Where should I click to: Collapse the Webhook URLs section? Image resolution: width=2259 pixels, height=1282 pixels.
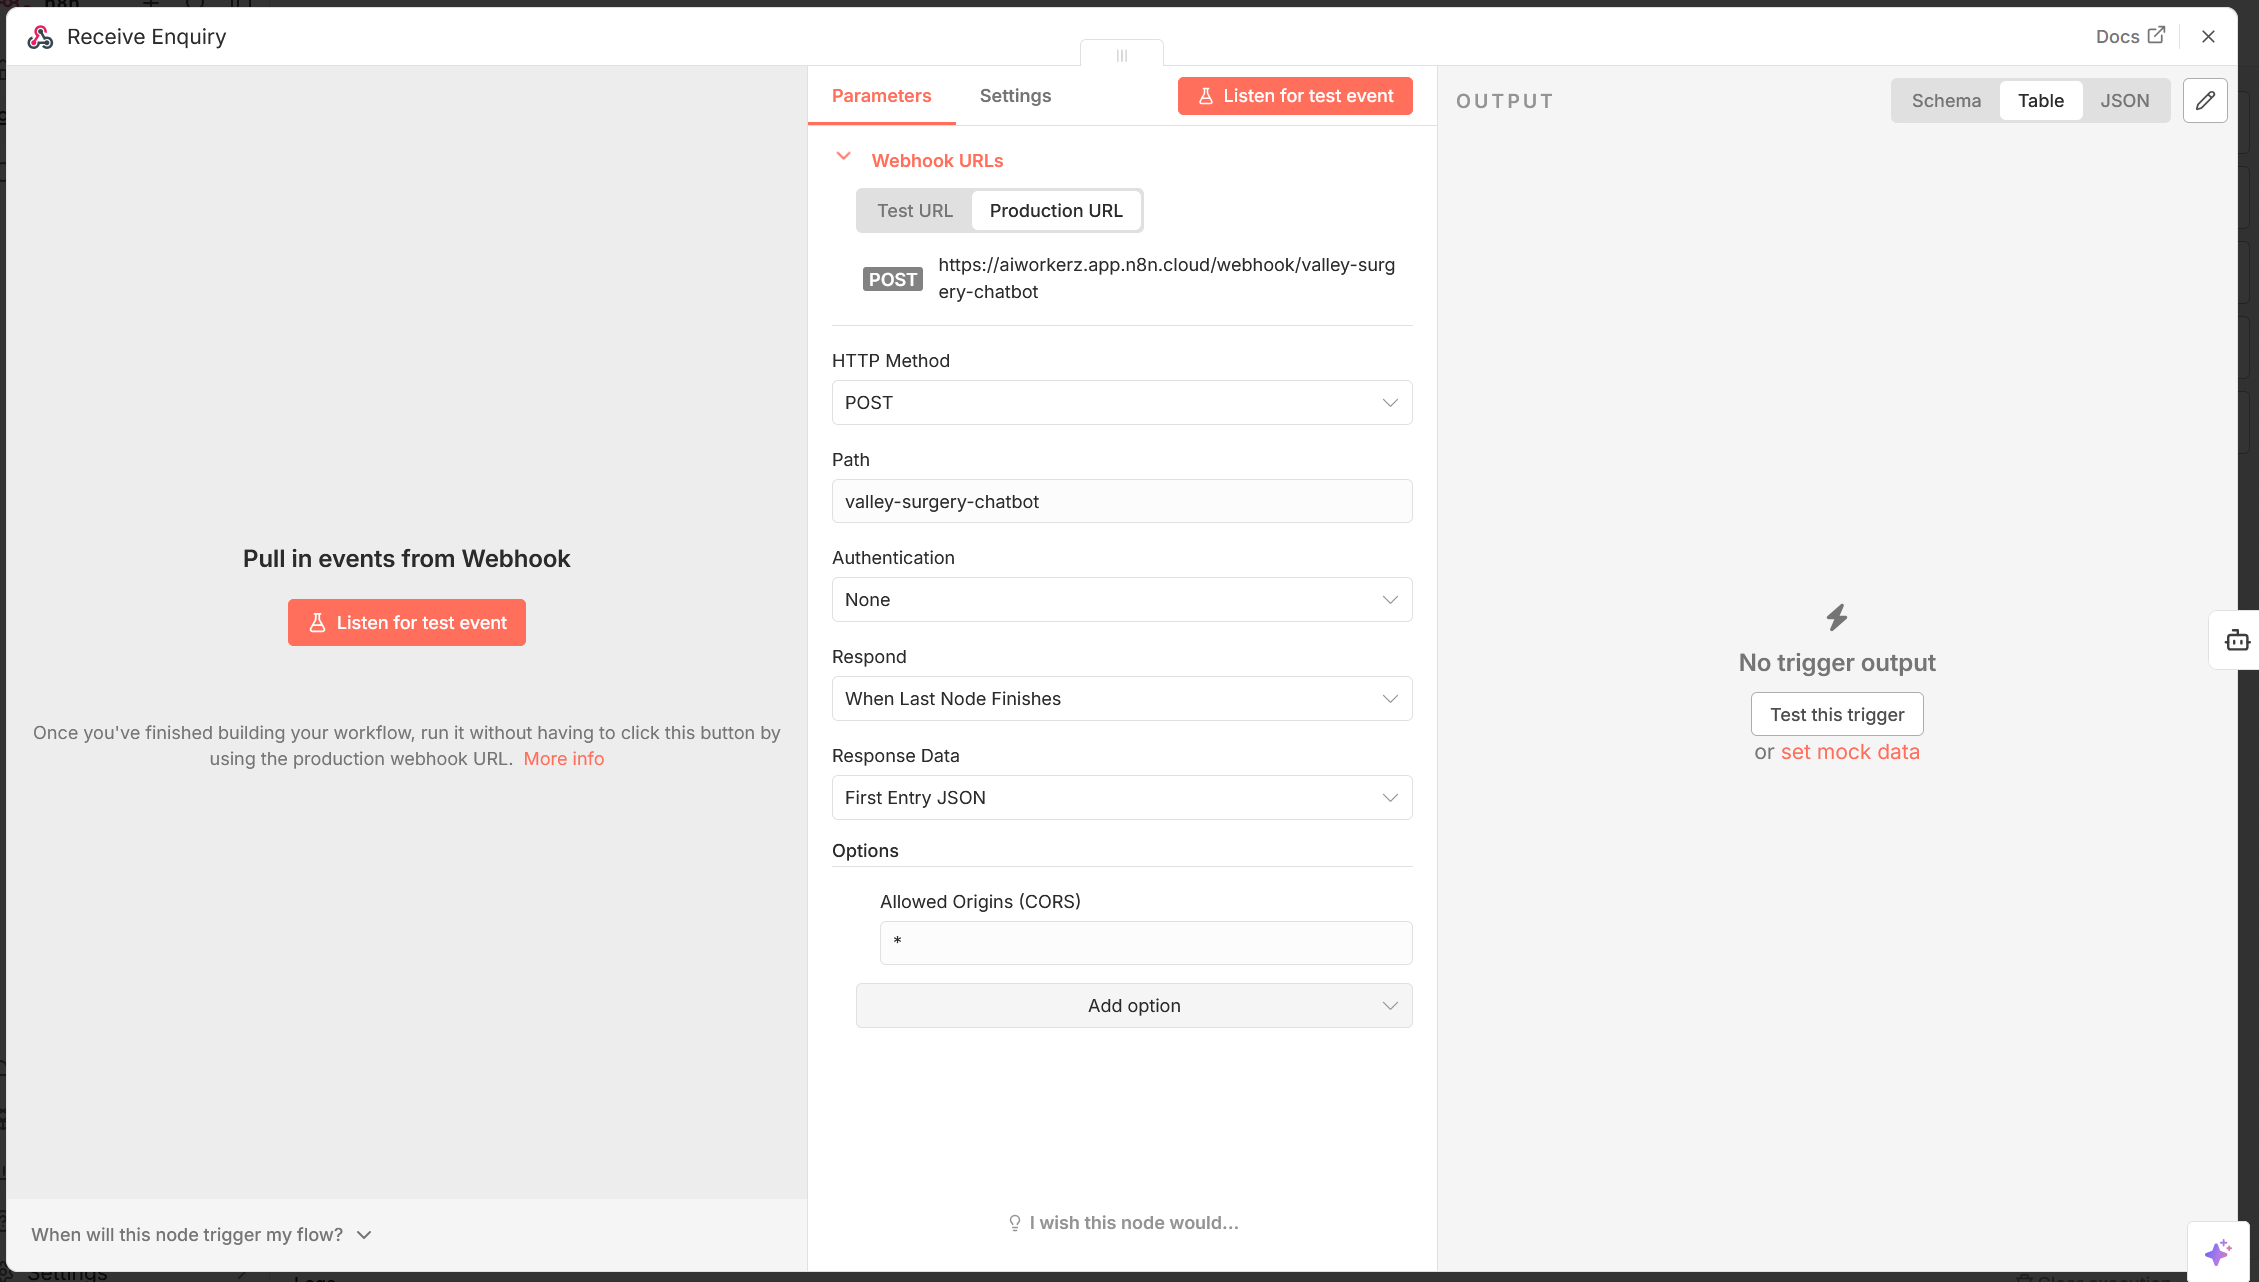point(843,157)
